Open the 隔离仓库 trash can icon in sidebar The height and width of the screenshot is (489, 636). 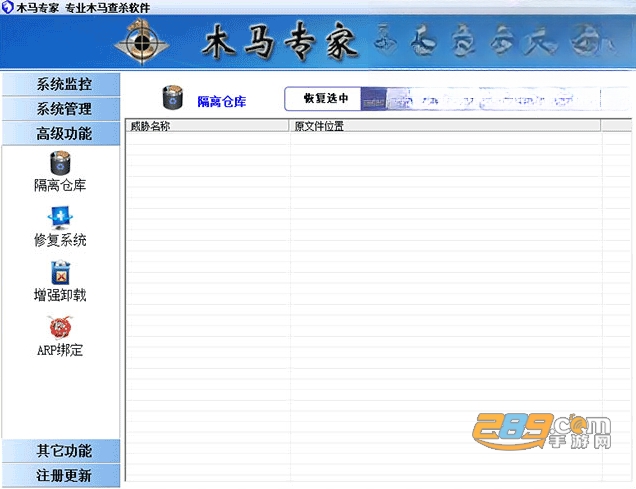[x=60, y=163]
